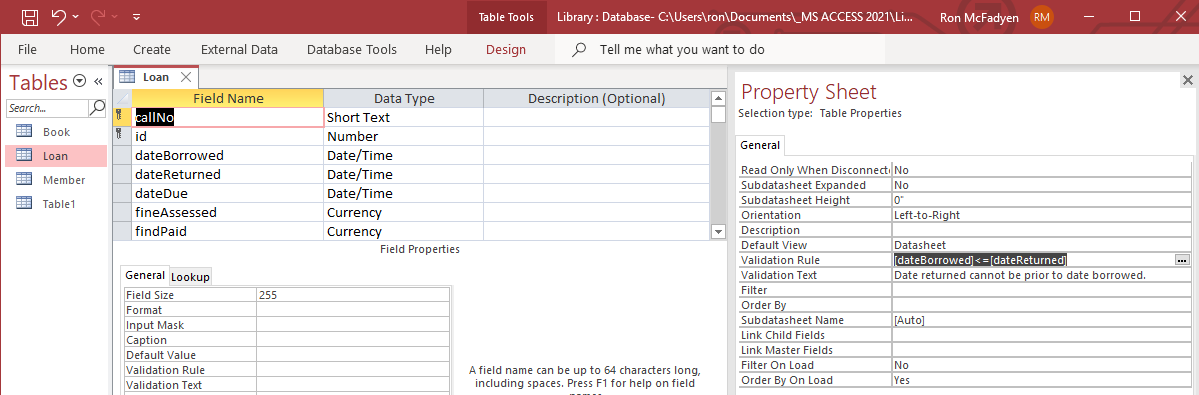Select the Loan document tab
This screenshot has height=395, width=1199.
(x=156, y=77)
